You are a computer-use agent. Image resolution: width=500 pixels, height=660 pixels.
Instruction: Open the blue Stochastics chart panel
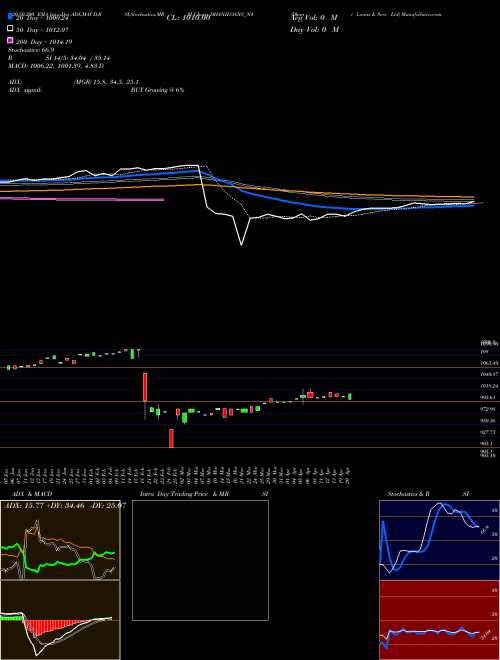(x=439, y=540)
